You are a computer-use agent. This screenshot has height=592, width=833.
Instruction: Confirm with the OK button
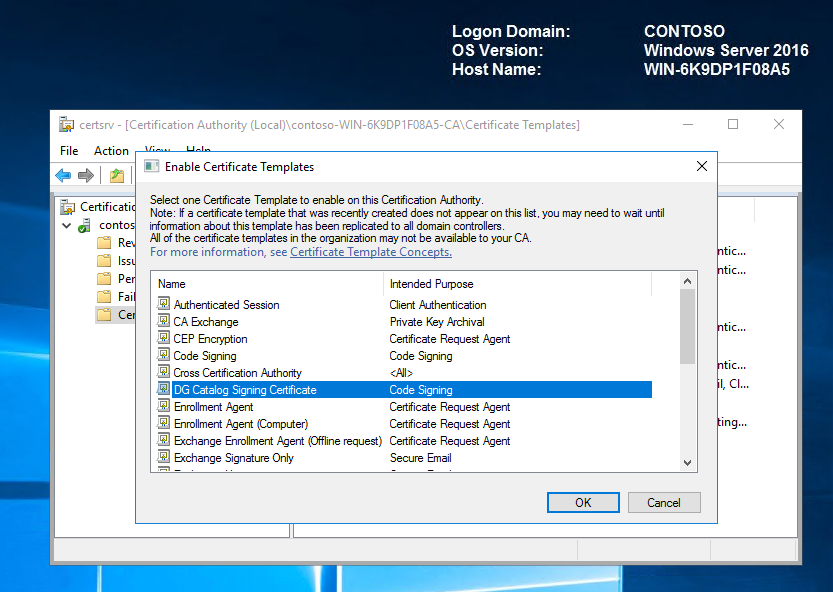click(x=583, y=502)
